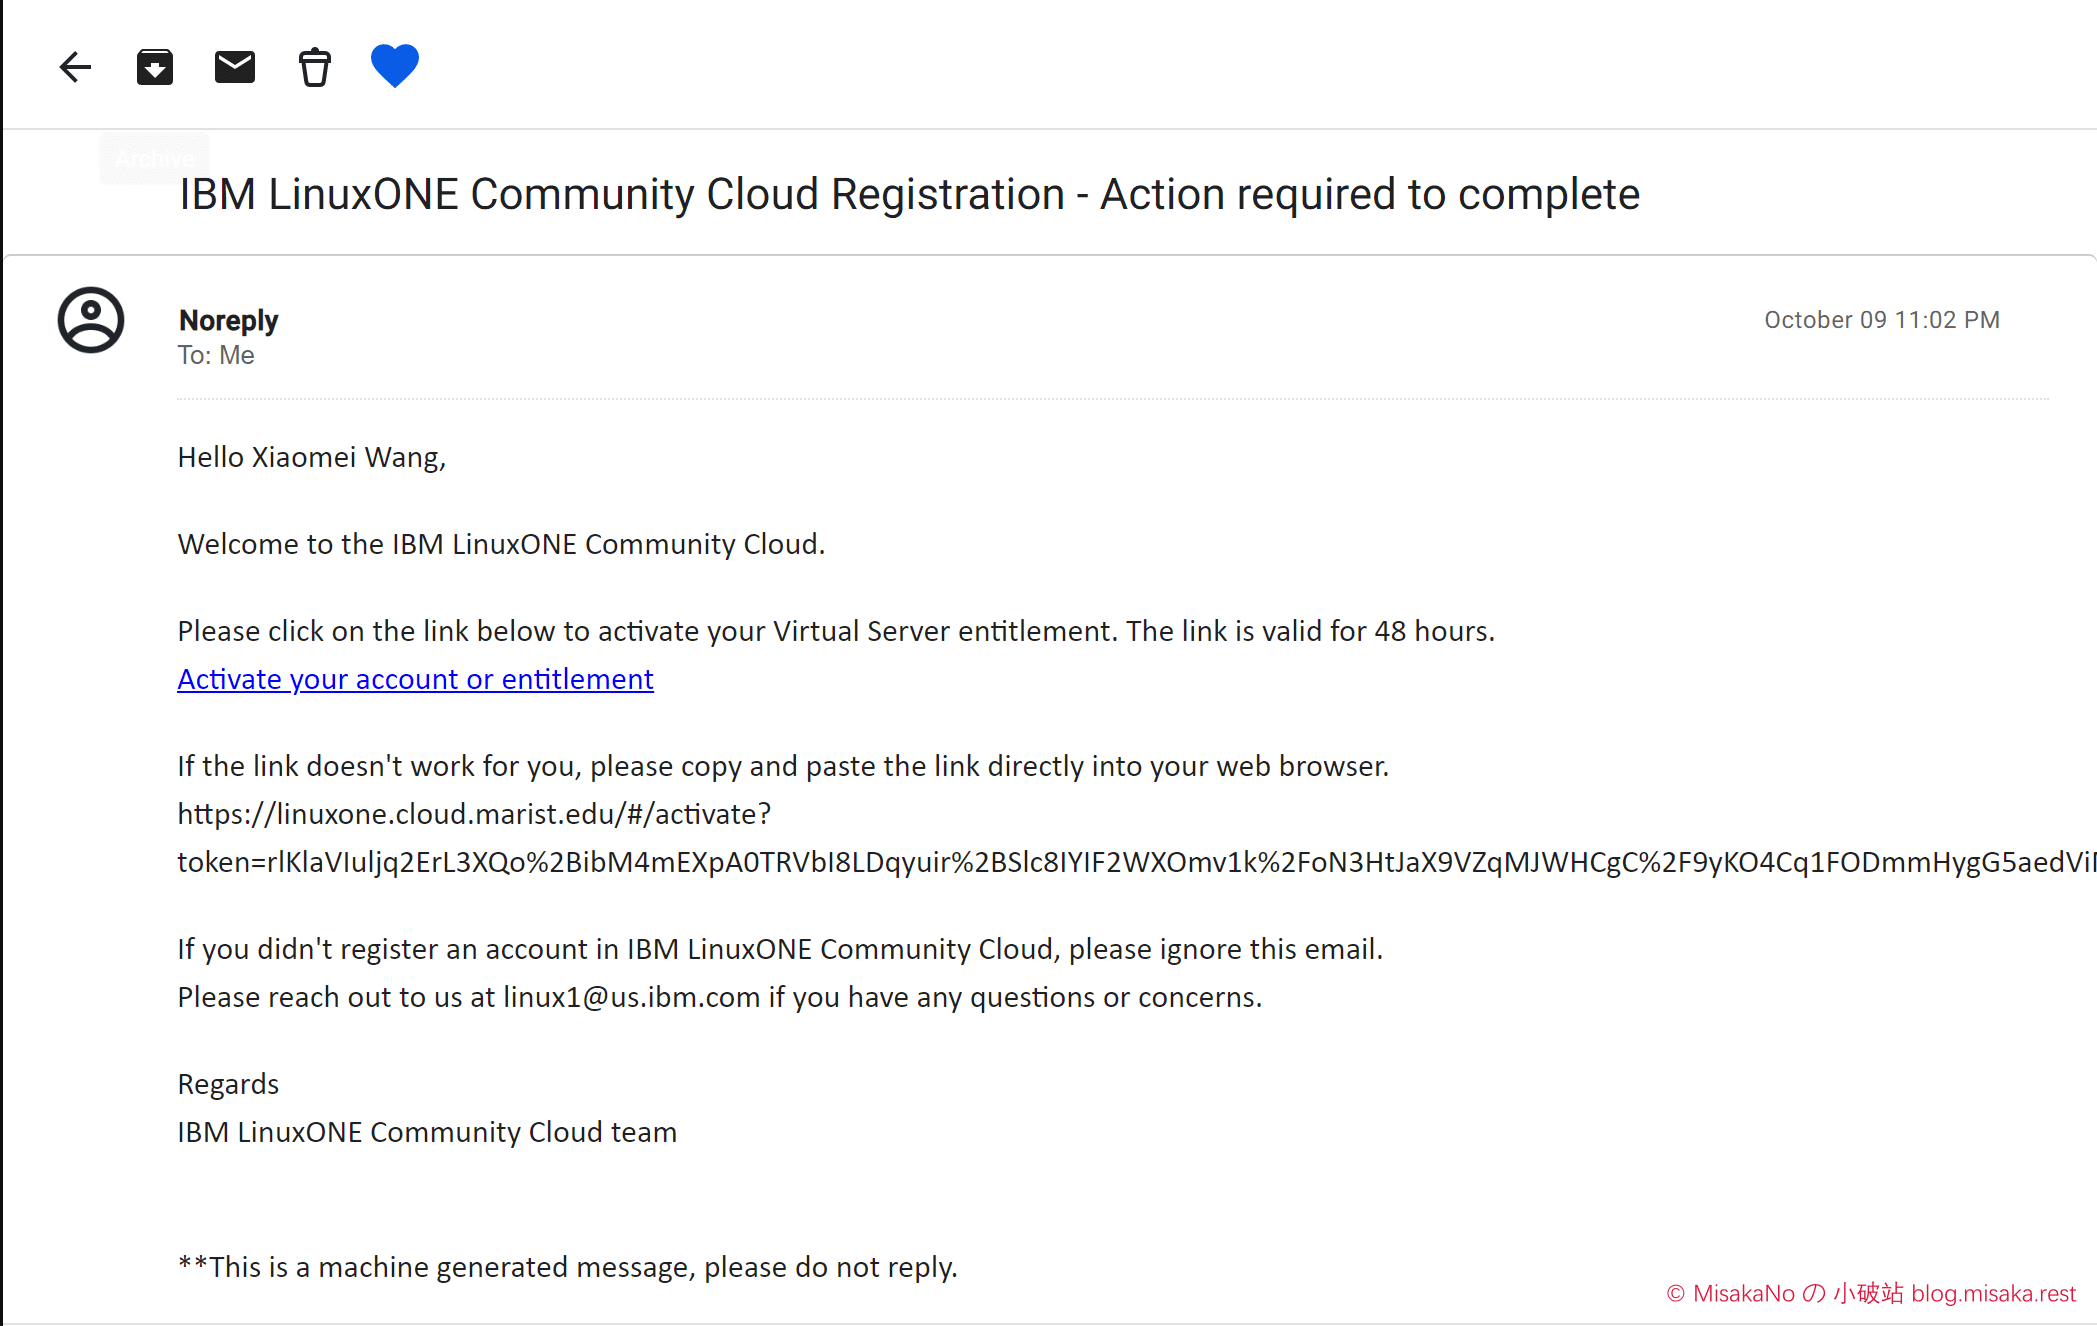Click the "Welcome to the IBM LinuxONE" sentence
Image resolution: width=2097 pixels, height=1326 pixels.
click(501, 544)
